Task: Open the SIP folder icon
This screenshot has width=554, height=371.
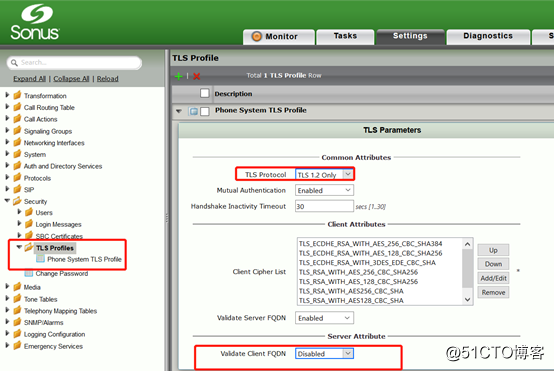Action: [17, 189]
